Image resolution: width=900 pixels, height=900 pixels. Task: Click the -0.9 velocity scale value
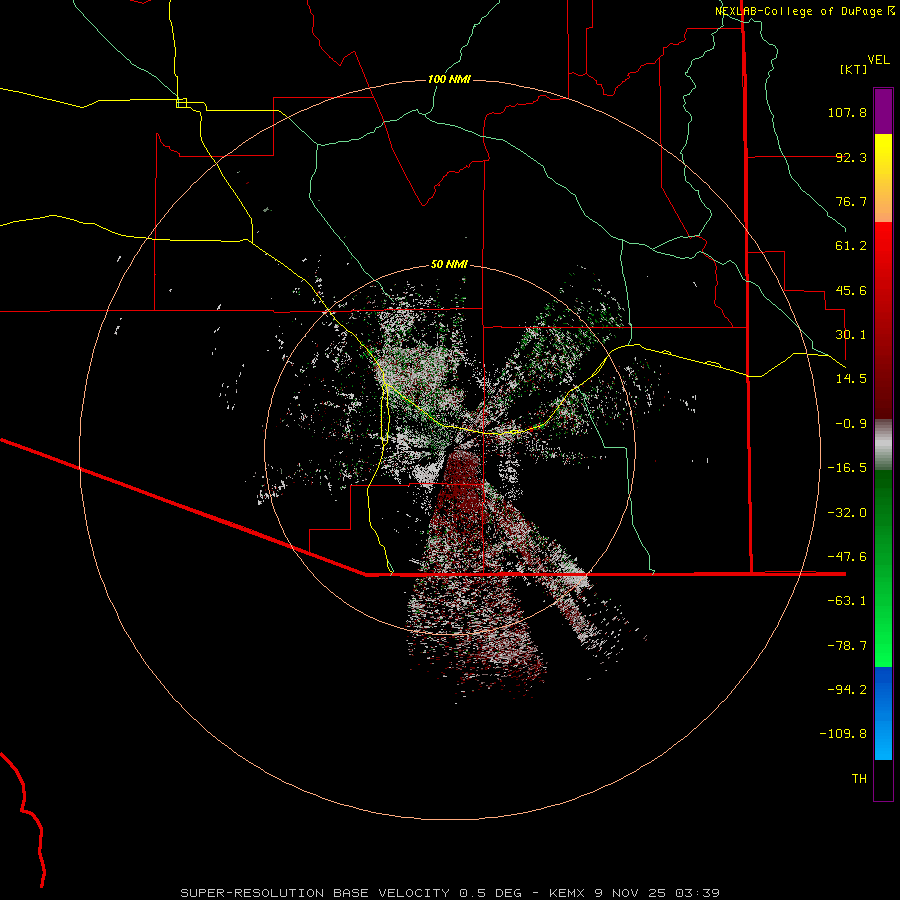851,424
